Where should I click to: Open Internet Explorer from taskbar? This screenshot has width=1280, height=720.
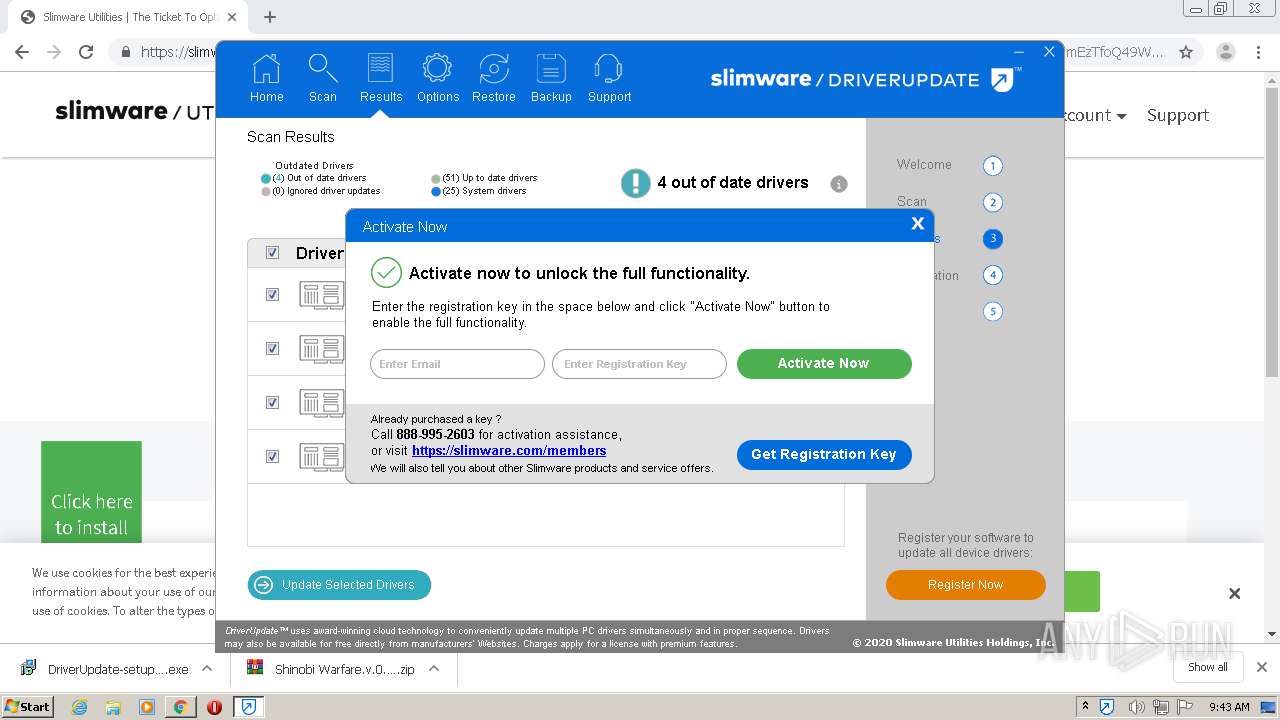pos(80,707)
